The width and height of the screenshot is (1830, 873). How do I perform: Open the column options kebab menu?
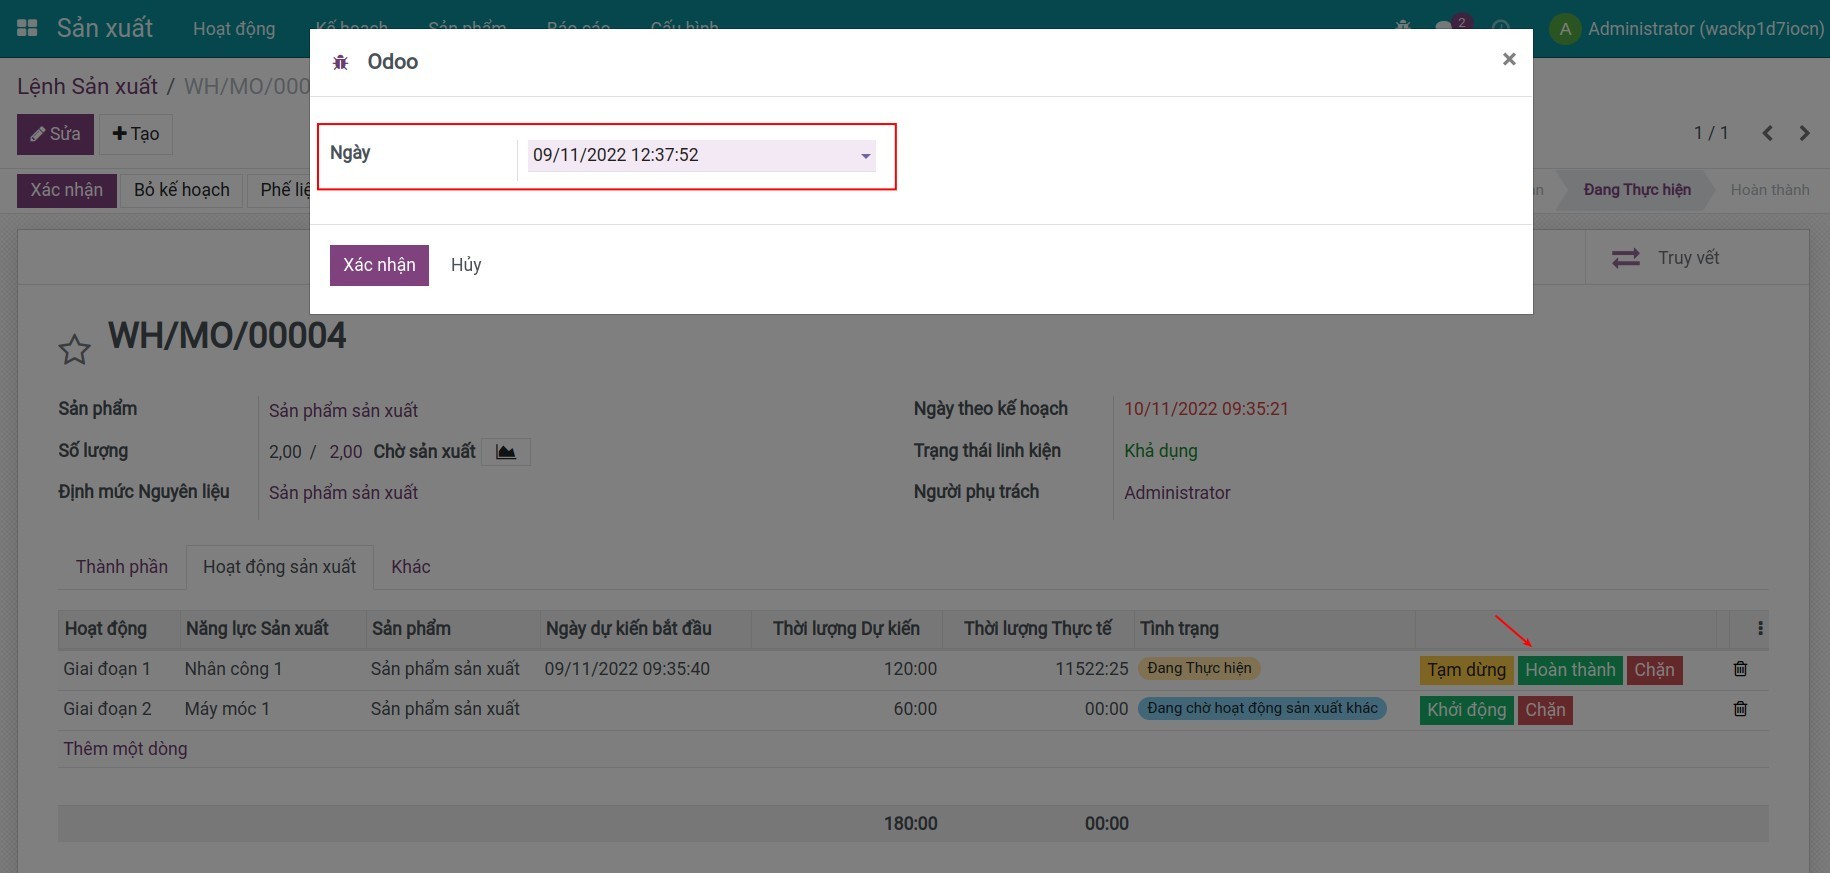[1760, 629]
